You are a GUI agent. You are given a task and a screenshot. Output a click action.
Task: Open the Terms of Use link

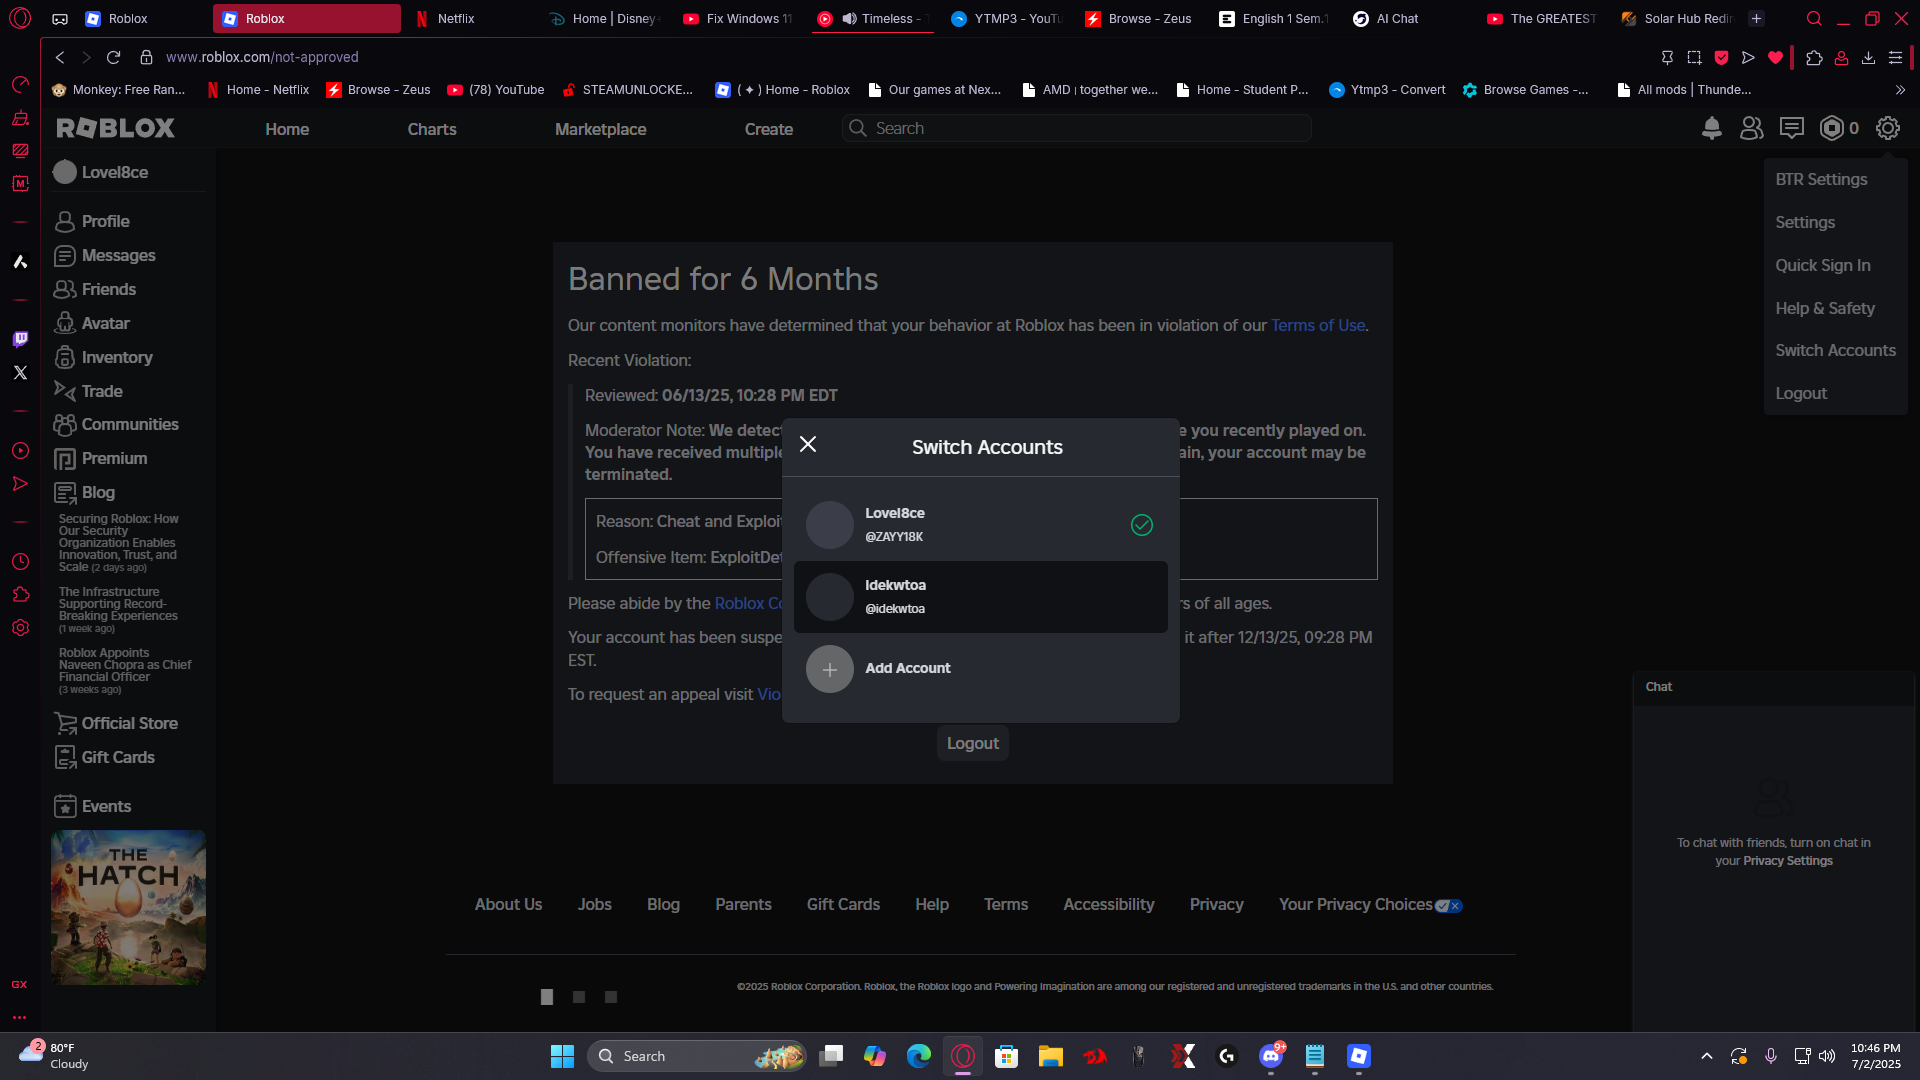[x=1318, y=326]
